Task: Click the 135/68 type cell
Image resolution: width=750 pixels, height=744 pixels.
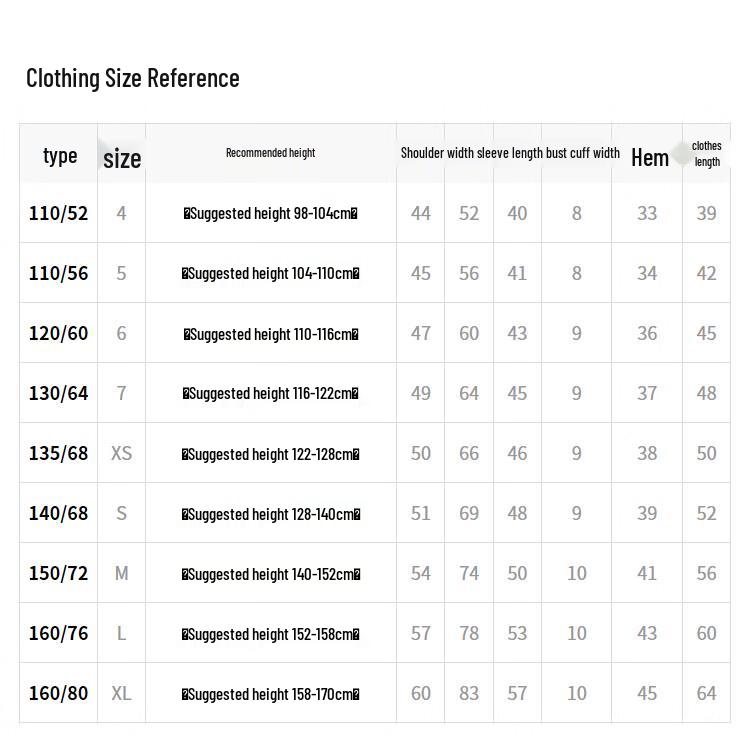Action: point(59,453)
